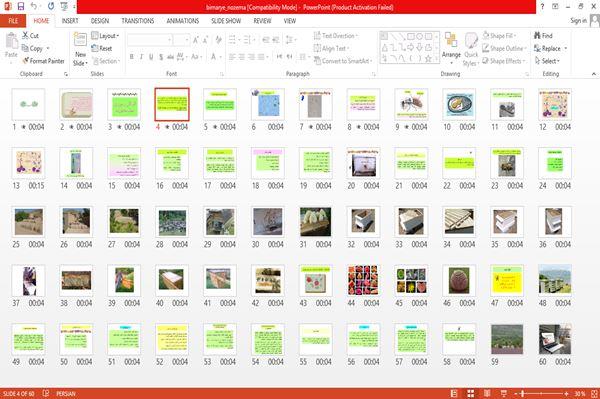Expand the Shape Fill dropdown

tap(499, 36)
